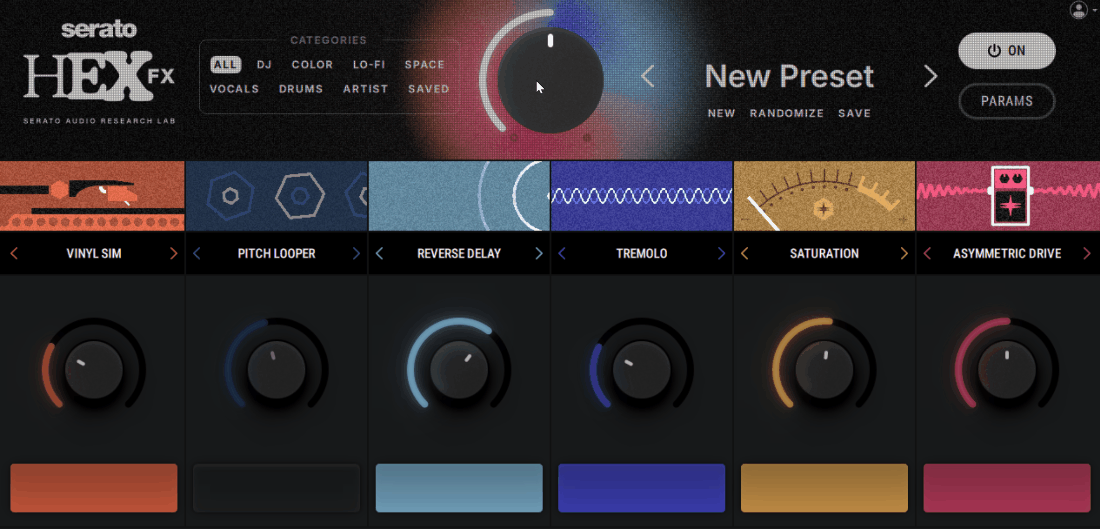Click SAVE preset
Viewport: 1100px width, 529px height.
(854, 113)
